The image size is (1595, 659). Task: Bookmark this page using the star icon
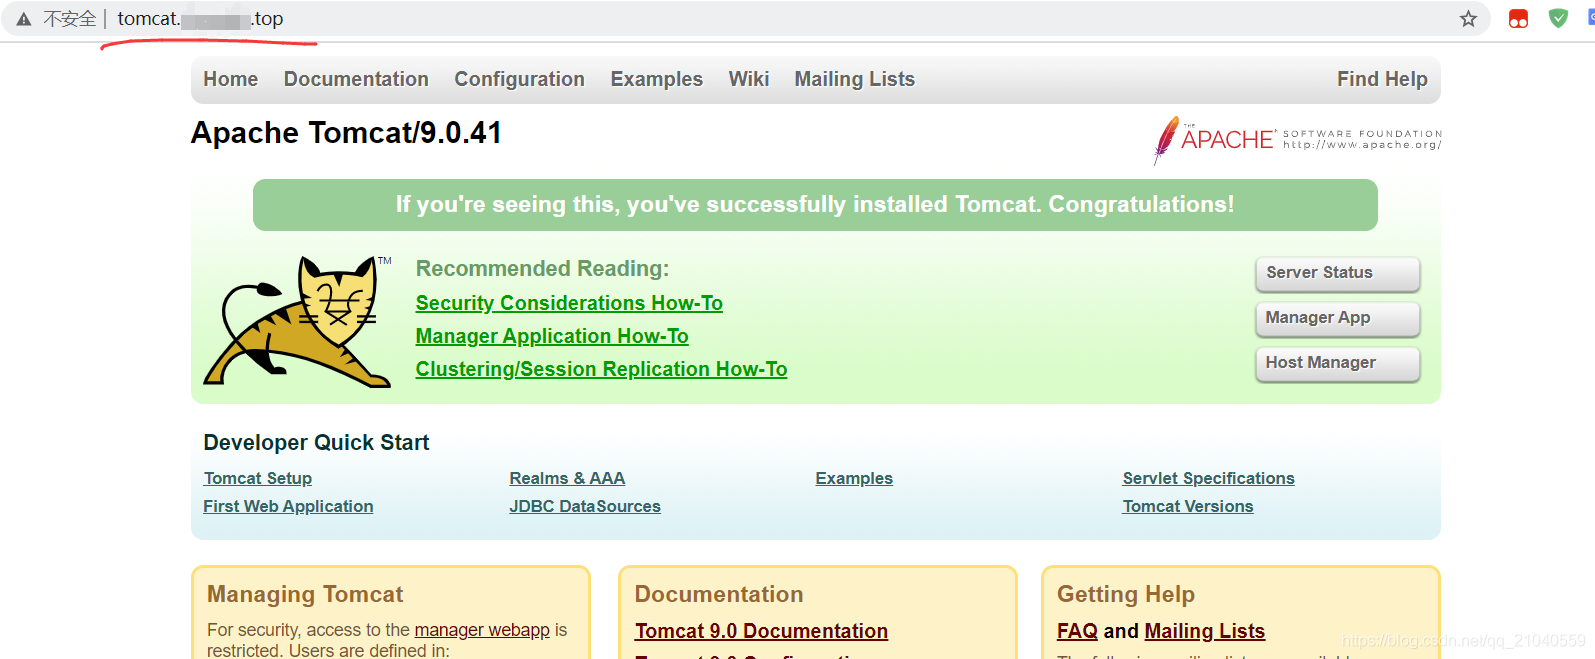click(1467, 18)
